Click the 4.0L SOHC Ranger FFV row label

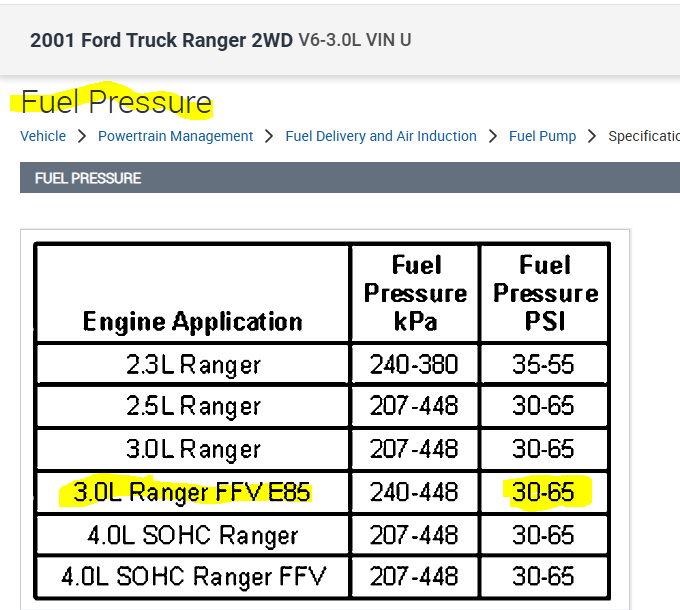(192, 577)
